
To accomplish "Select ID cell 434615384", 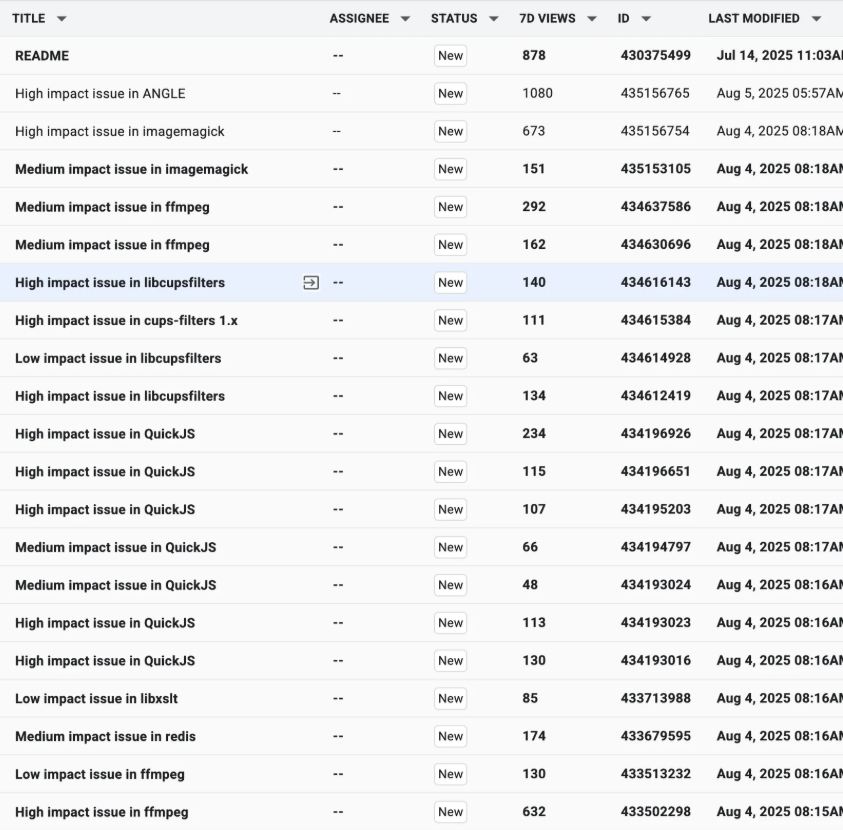I will pos(655,320).
